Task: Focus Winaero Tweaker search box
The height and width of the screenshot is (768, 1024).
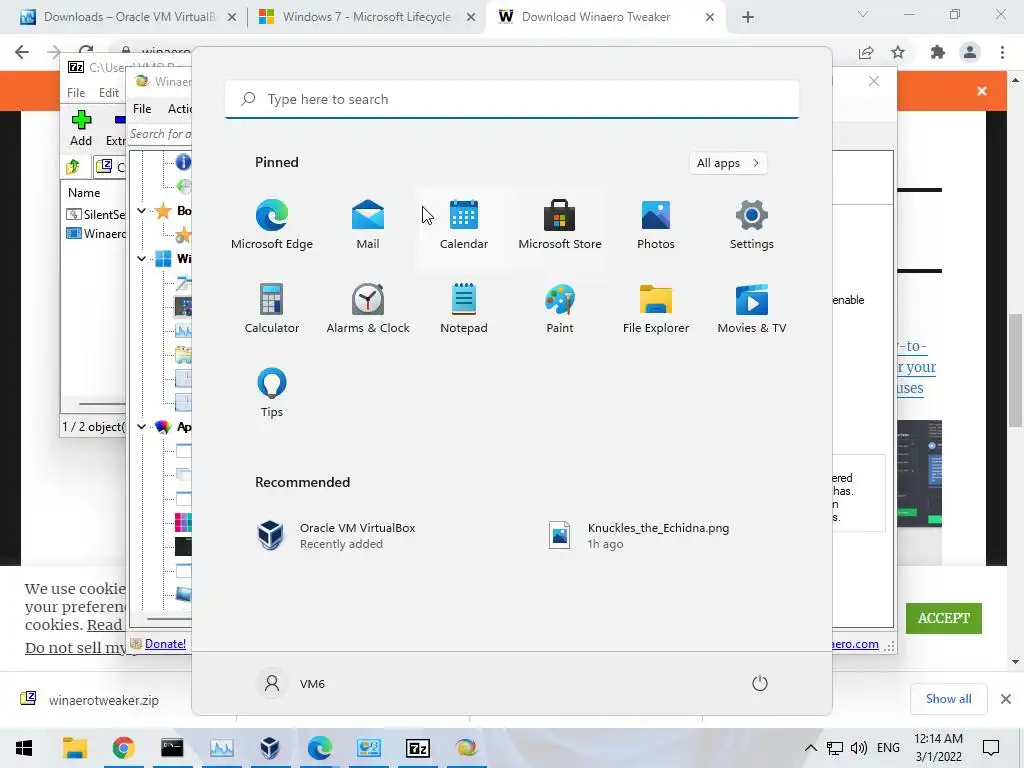Action: (x=160, y=134)
